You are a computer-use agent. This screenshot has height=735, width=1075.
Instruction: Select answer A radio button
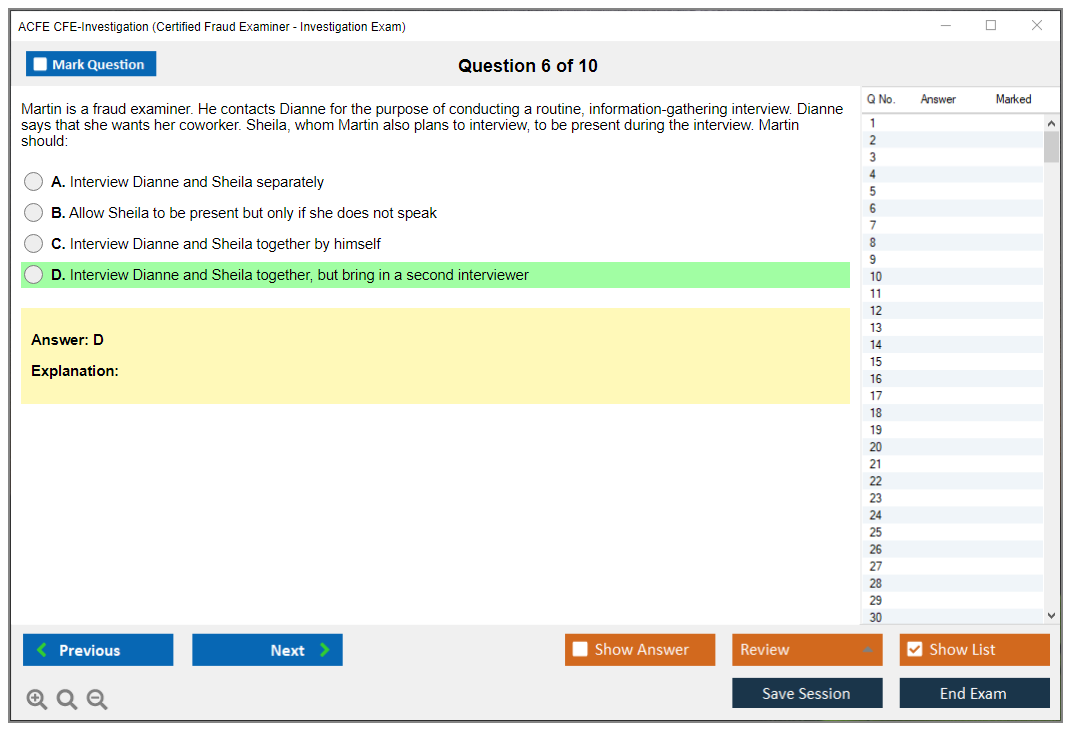pos(34,182)
